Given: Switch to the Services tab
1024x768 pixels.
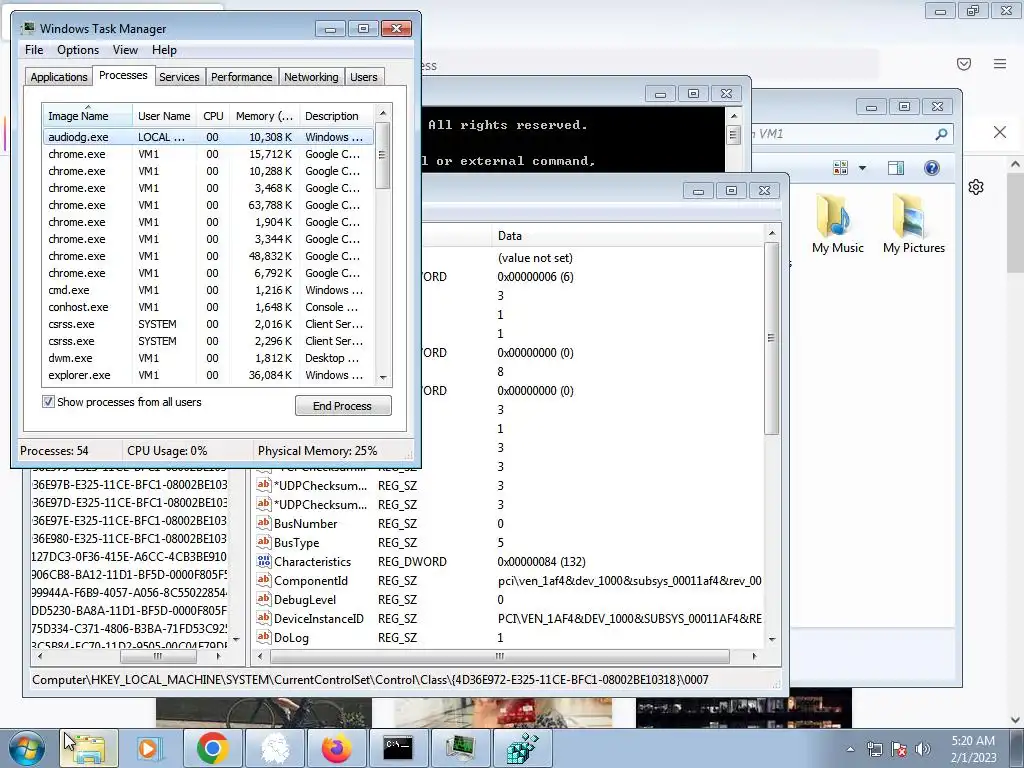Looking at the screenshot, I should 179,77.
